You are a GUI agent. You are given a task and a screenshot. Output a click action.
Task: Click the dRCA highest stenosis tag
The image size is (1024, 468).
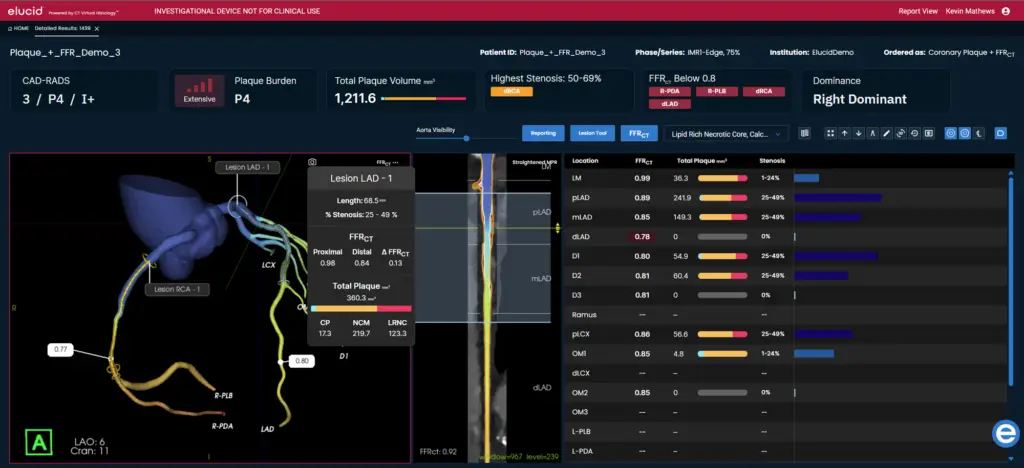[511, 92]
